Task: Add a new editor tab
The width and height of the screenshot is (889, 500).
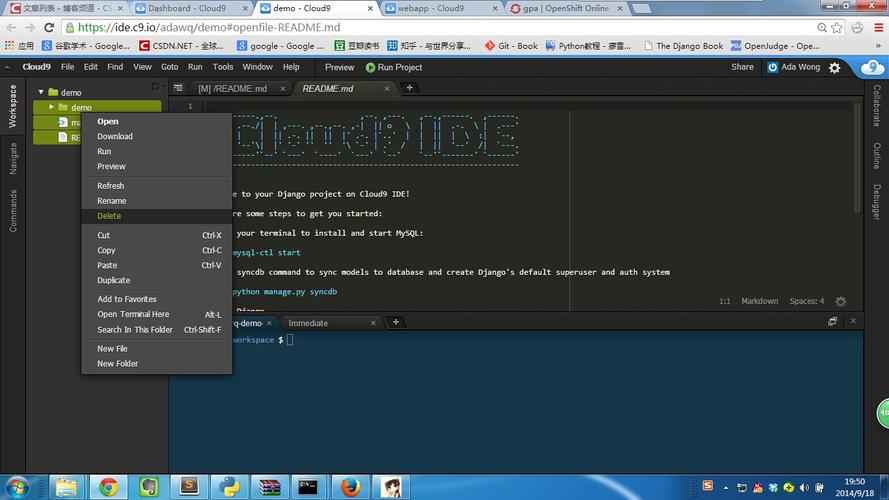Action: [x=409, y=88]
